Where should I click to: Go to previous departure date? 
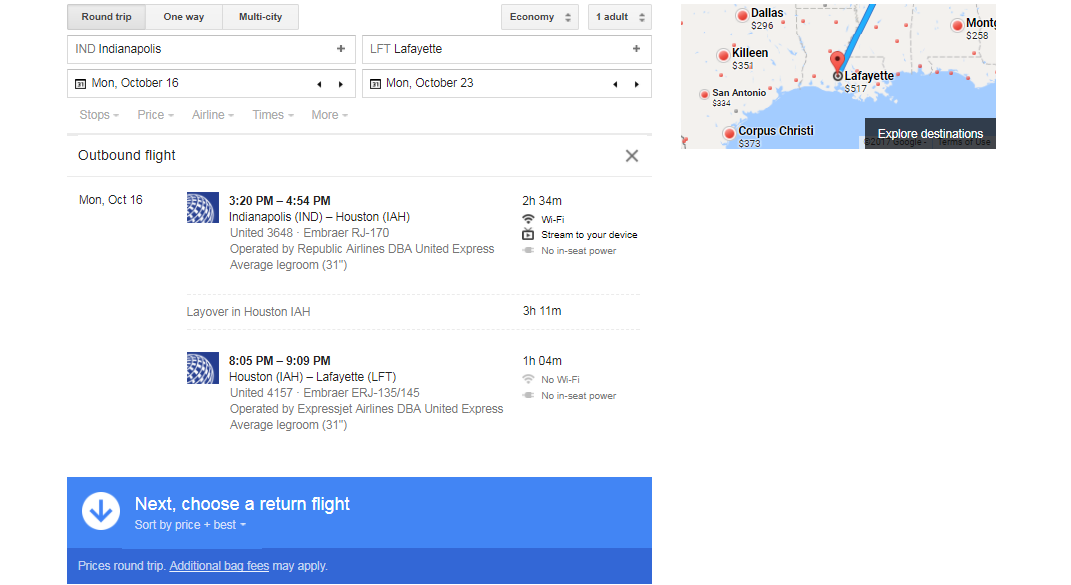coord(319,84)
